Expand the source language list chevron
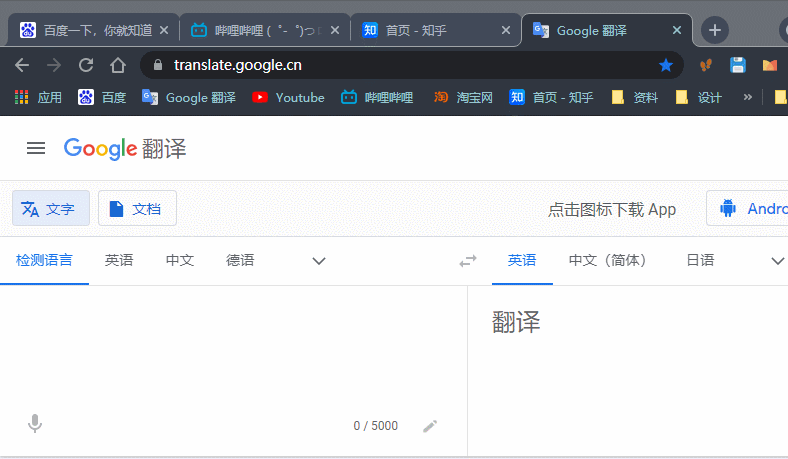The width and height of the screenshot is (788, 459). tap(319, 261)
